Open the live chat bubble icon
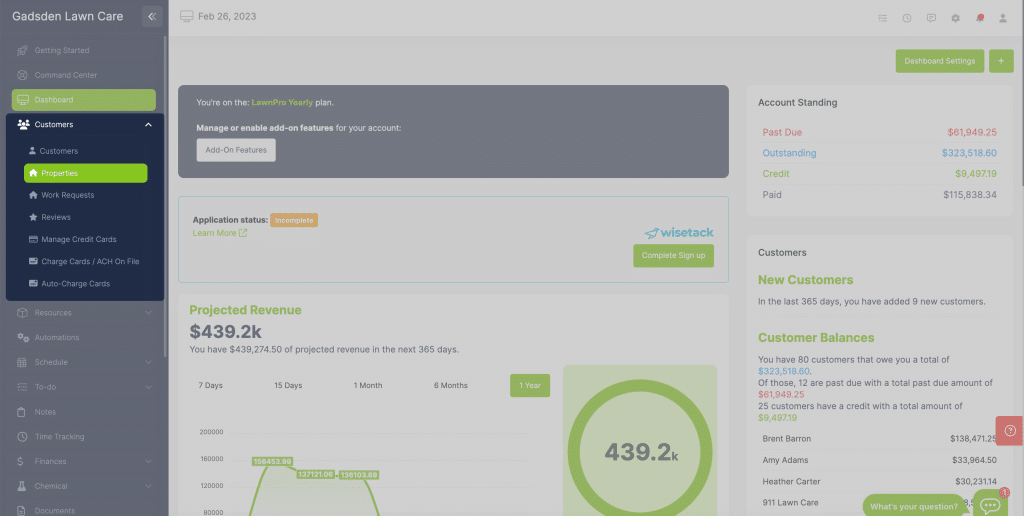The image size is (1024, 516). (990, 505)
